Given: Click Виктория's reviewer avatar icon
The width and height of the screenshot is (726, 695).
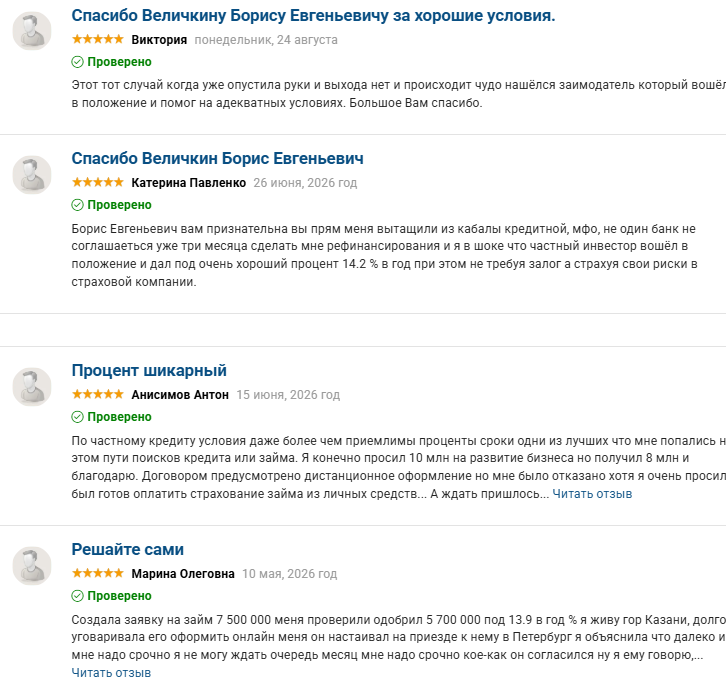Looking at the screenshot, I should click(x=31, y=31).
